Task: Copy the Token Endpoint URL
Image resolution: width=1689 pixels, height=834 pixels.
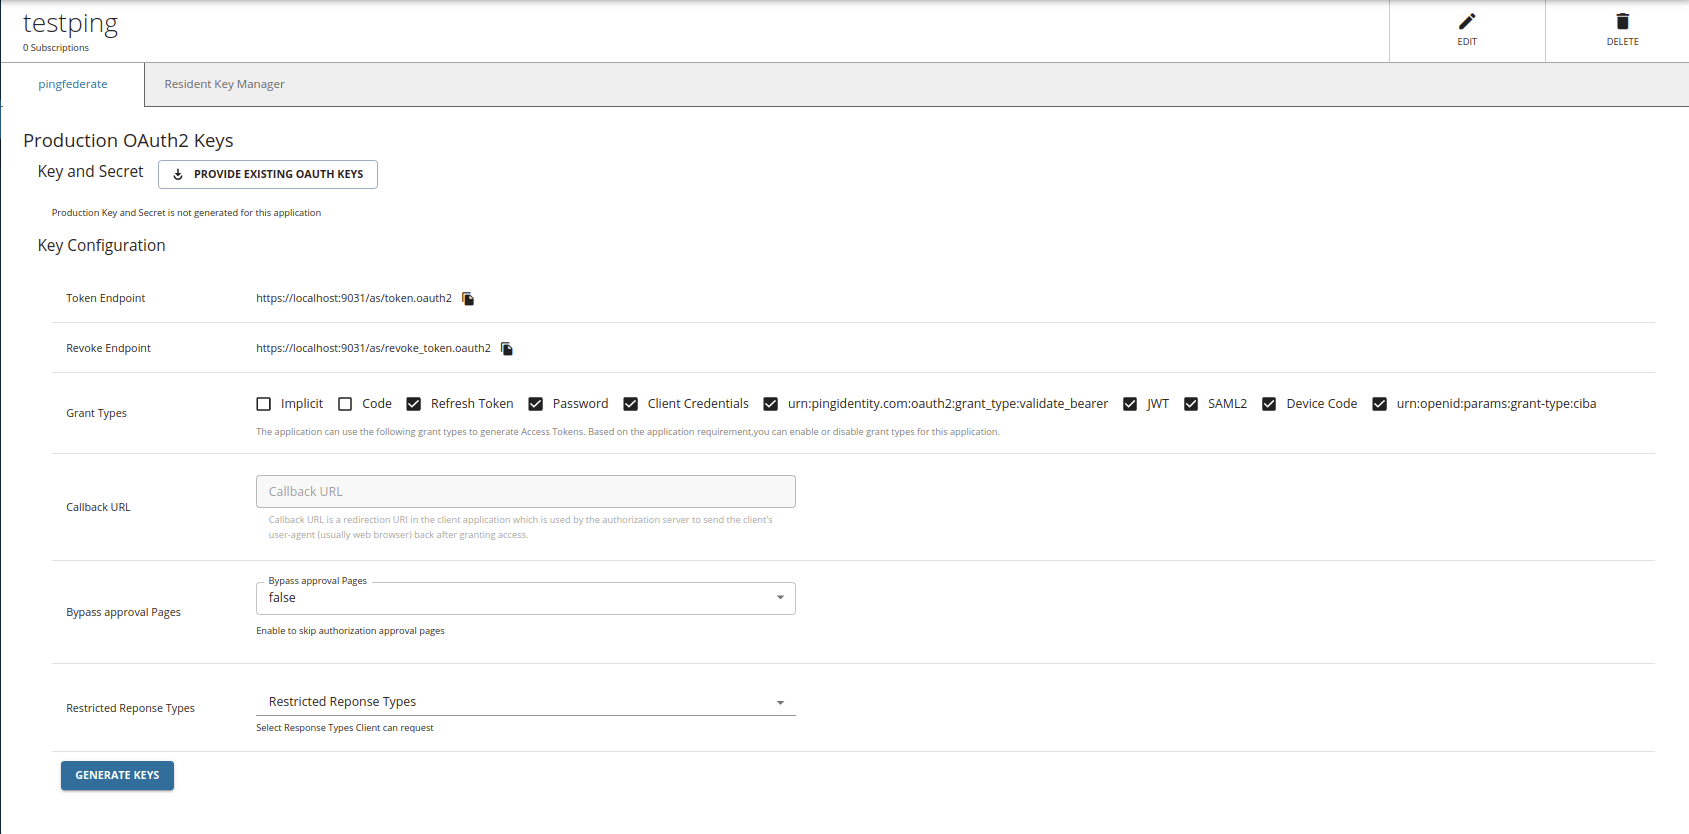Action: coord(468,299)
